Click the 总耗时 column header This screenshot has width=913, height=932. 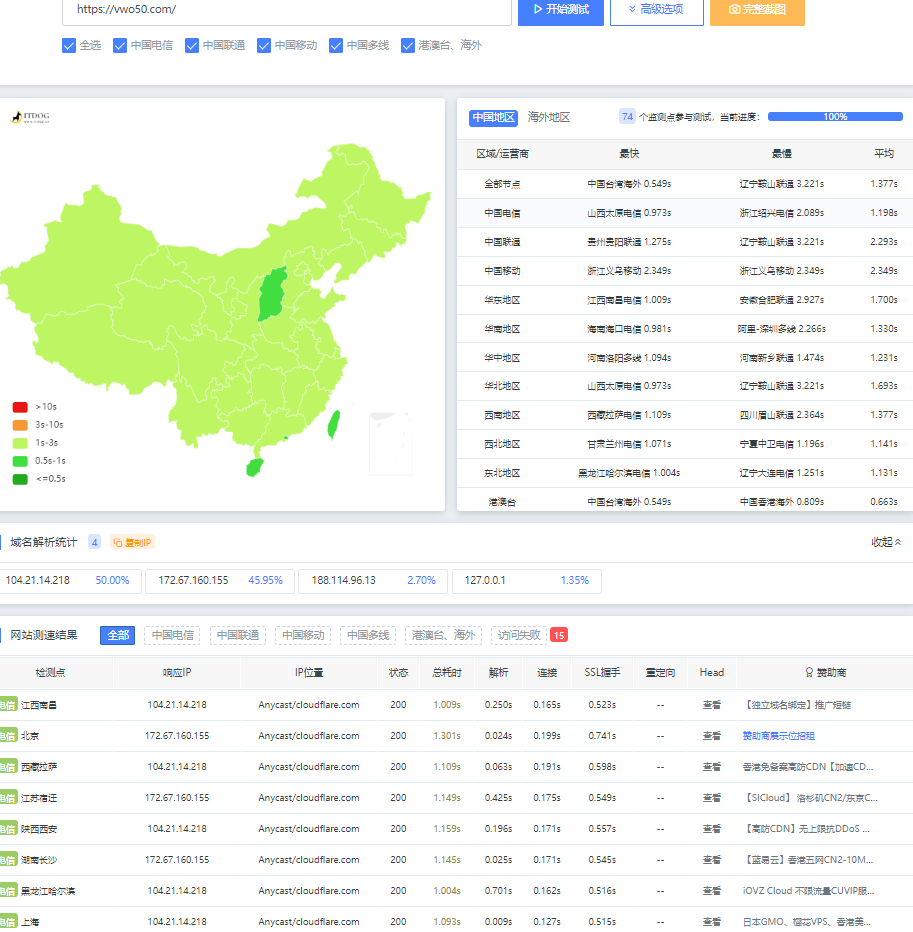point(447,673)
